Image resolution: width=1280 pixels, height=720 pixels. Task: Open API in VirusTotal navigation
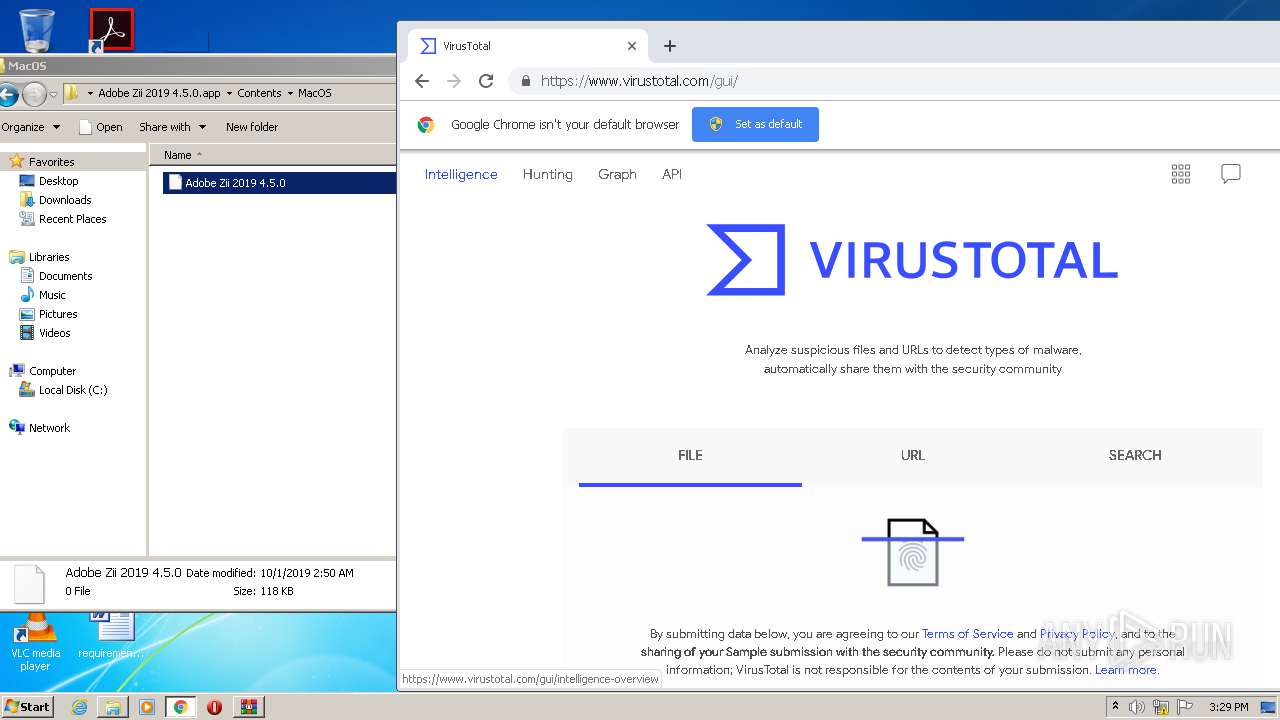[x=672, y=174]
